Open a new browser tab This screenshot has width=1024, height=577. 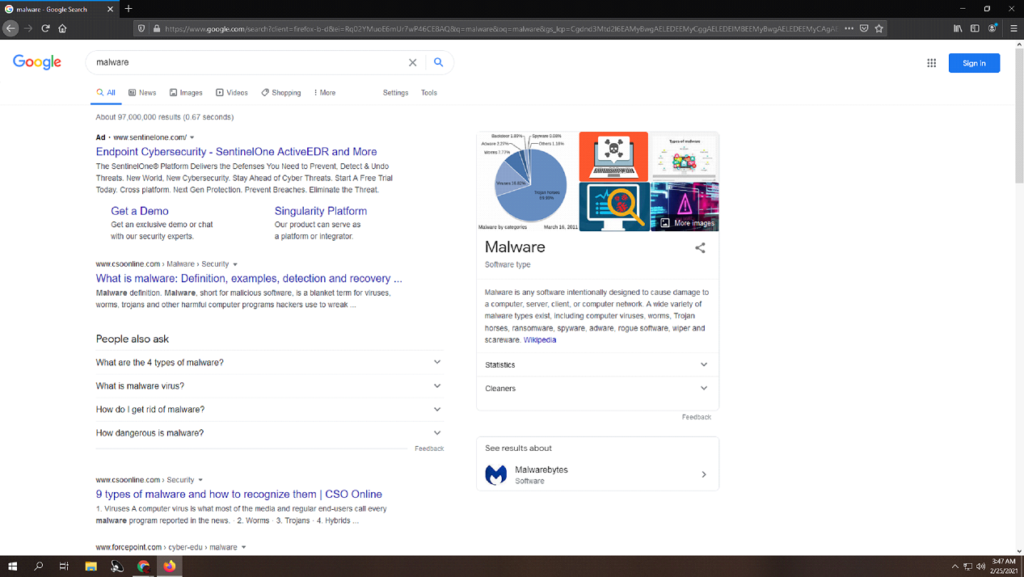point(129,8)
